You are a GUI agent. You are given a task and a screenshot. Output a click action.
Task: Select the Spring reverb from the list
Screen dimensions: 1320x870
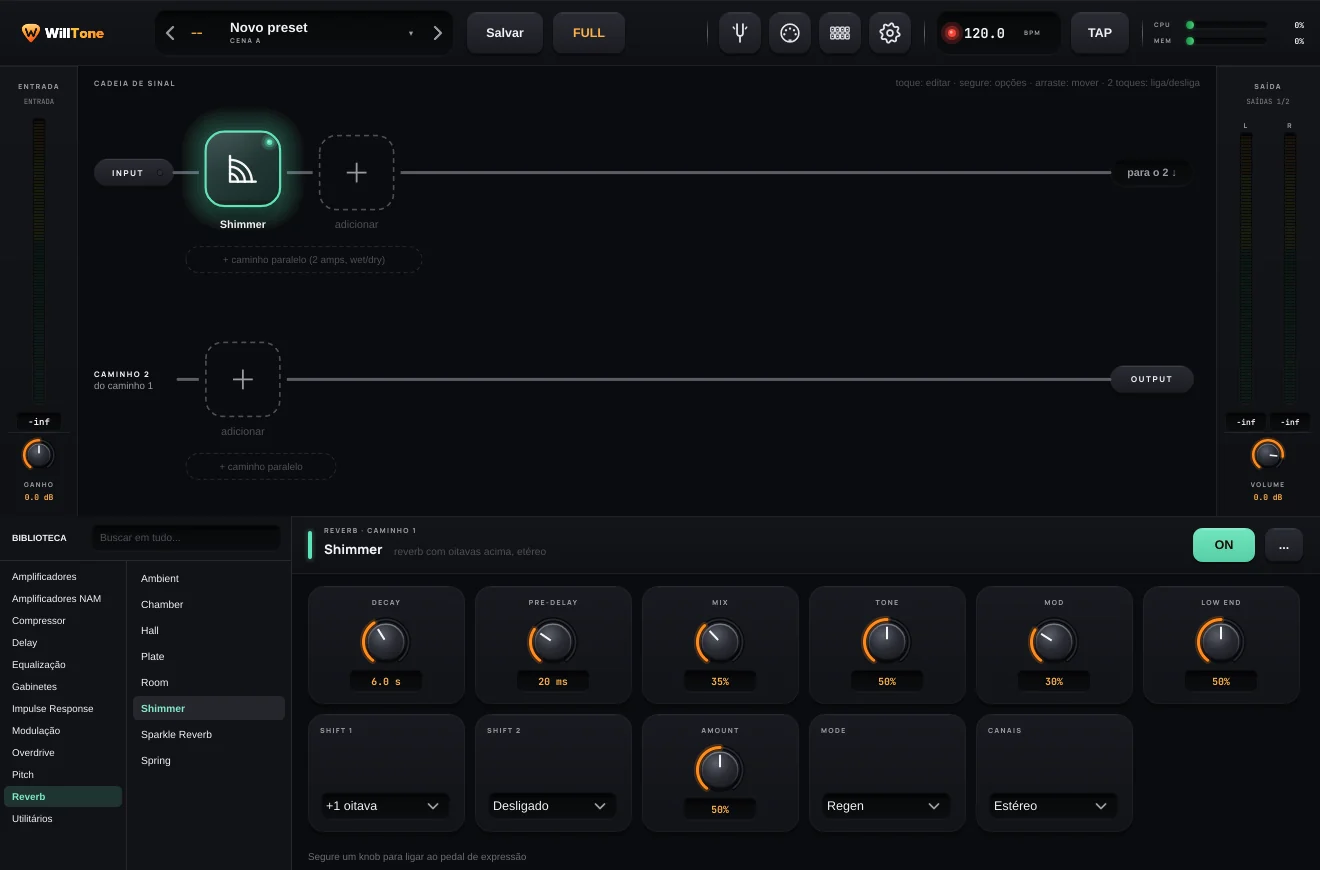(209, 761)
